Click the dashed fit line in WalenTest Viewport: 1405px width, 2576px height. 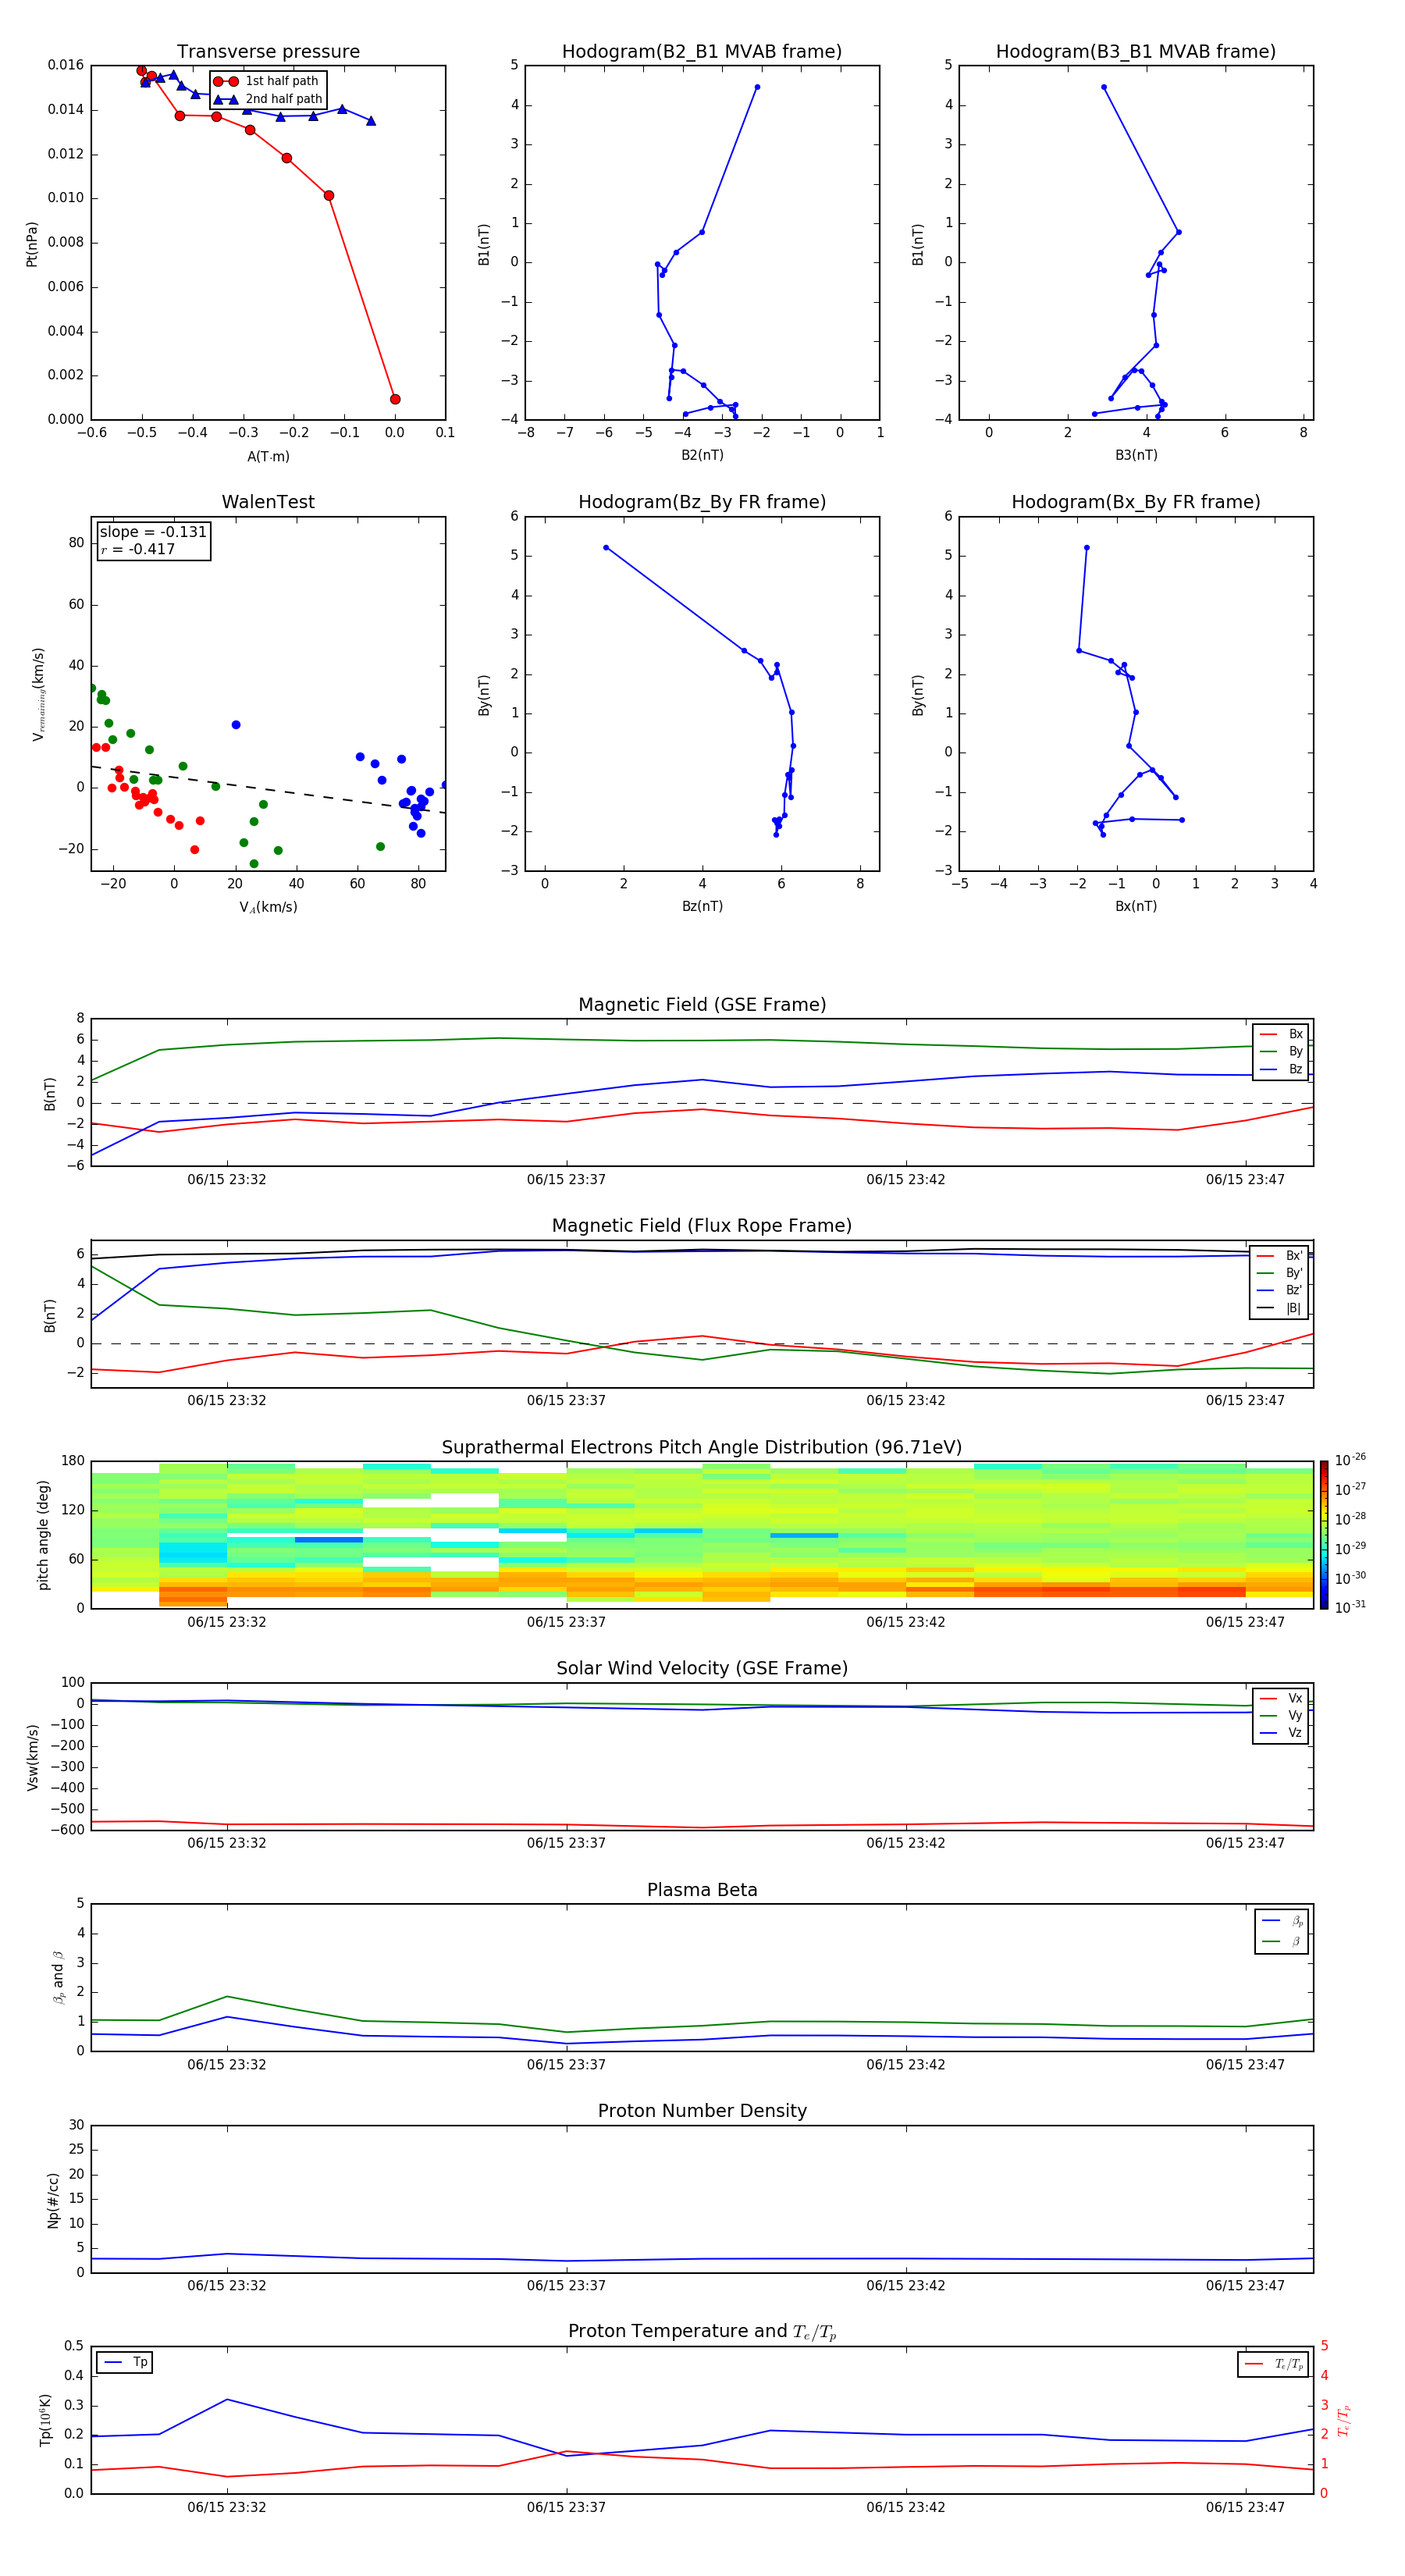[268, 789]
